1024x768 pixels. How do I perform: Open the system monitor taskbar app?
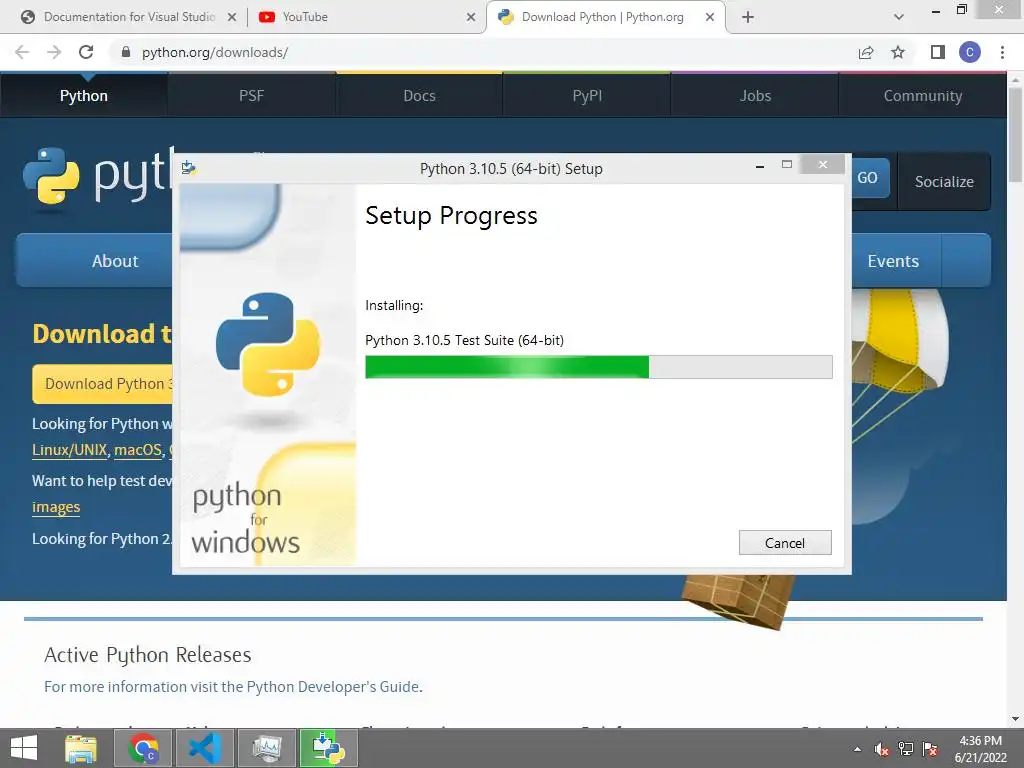(x=267, y=748)
